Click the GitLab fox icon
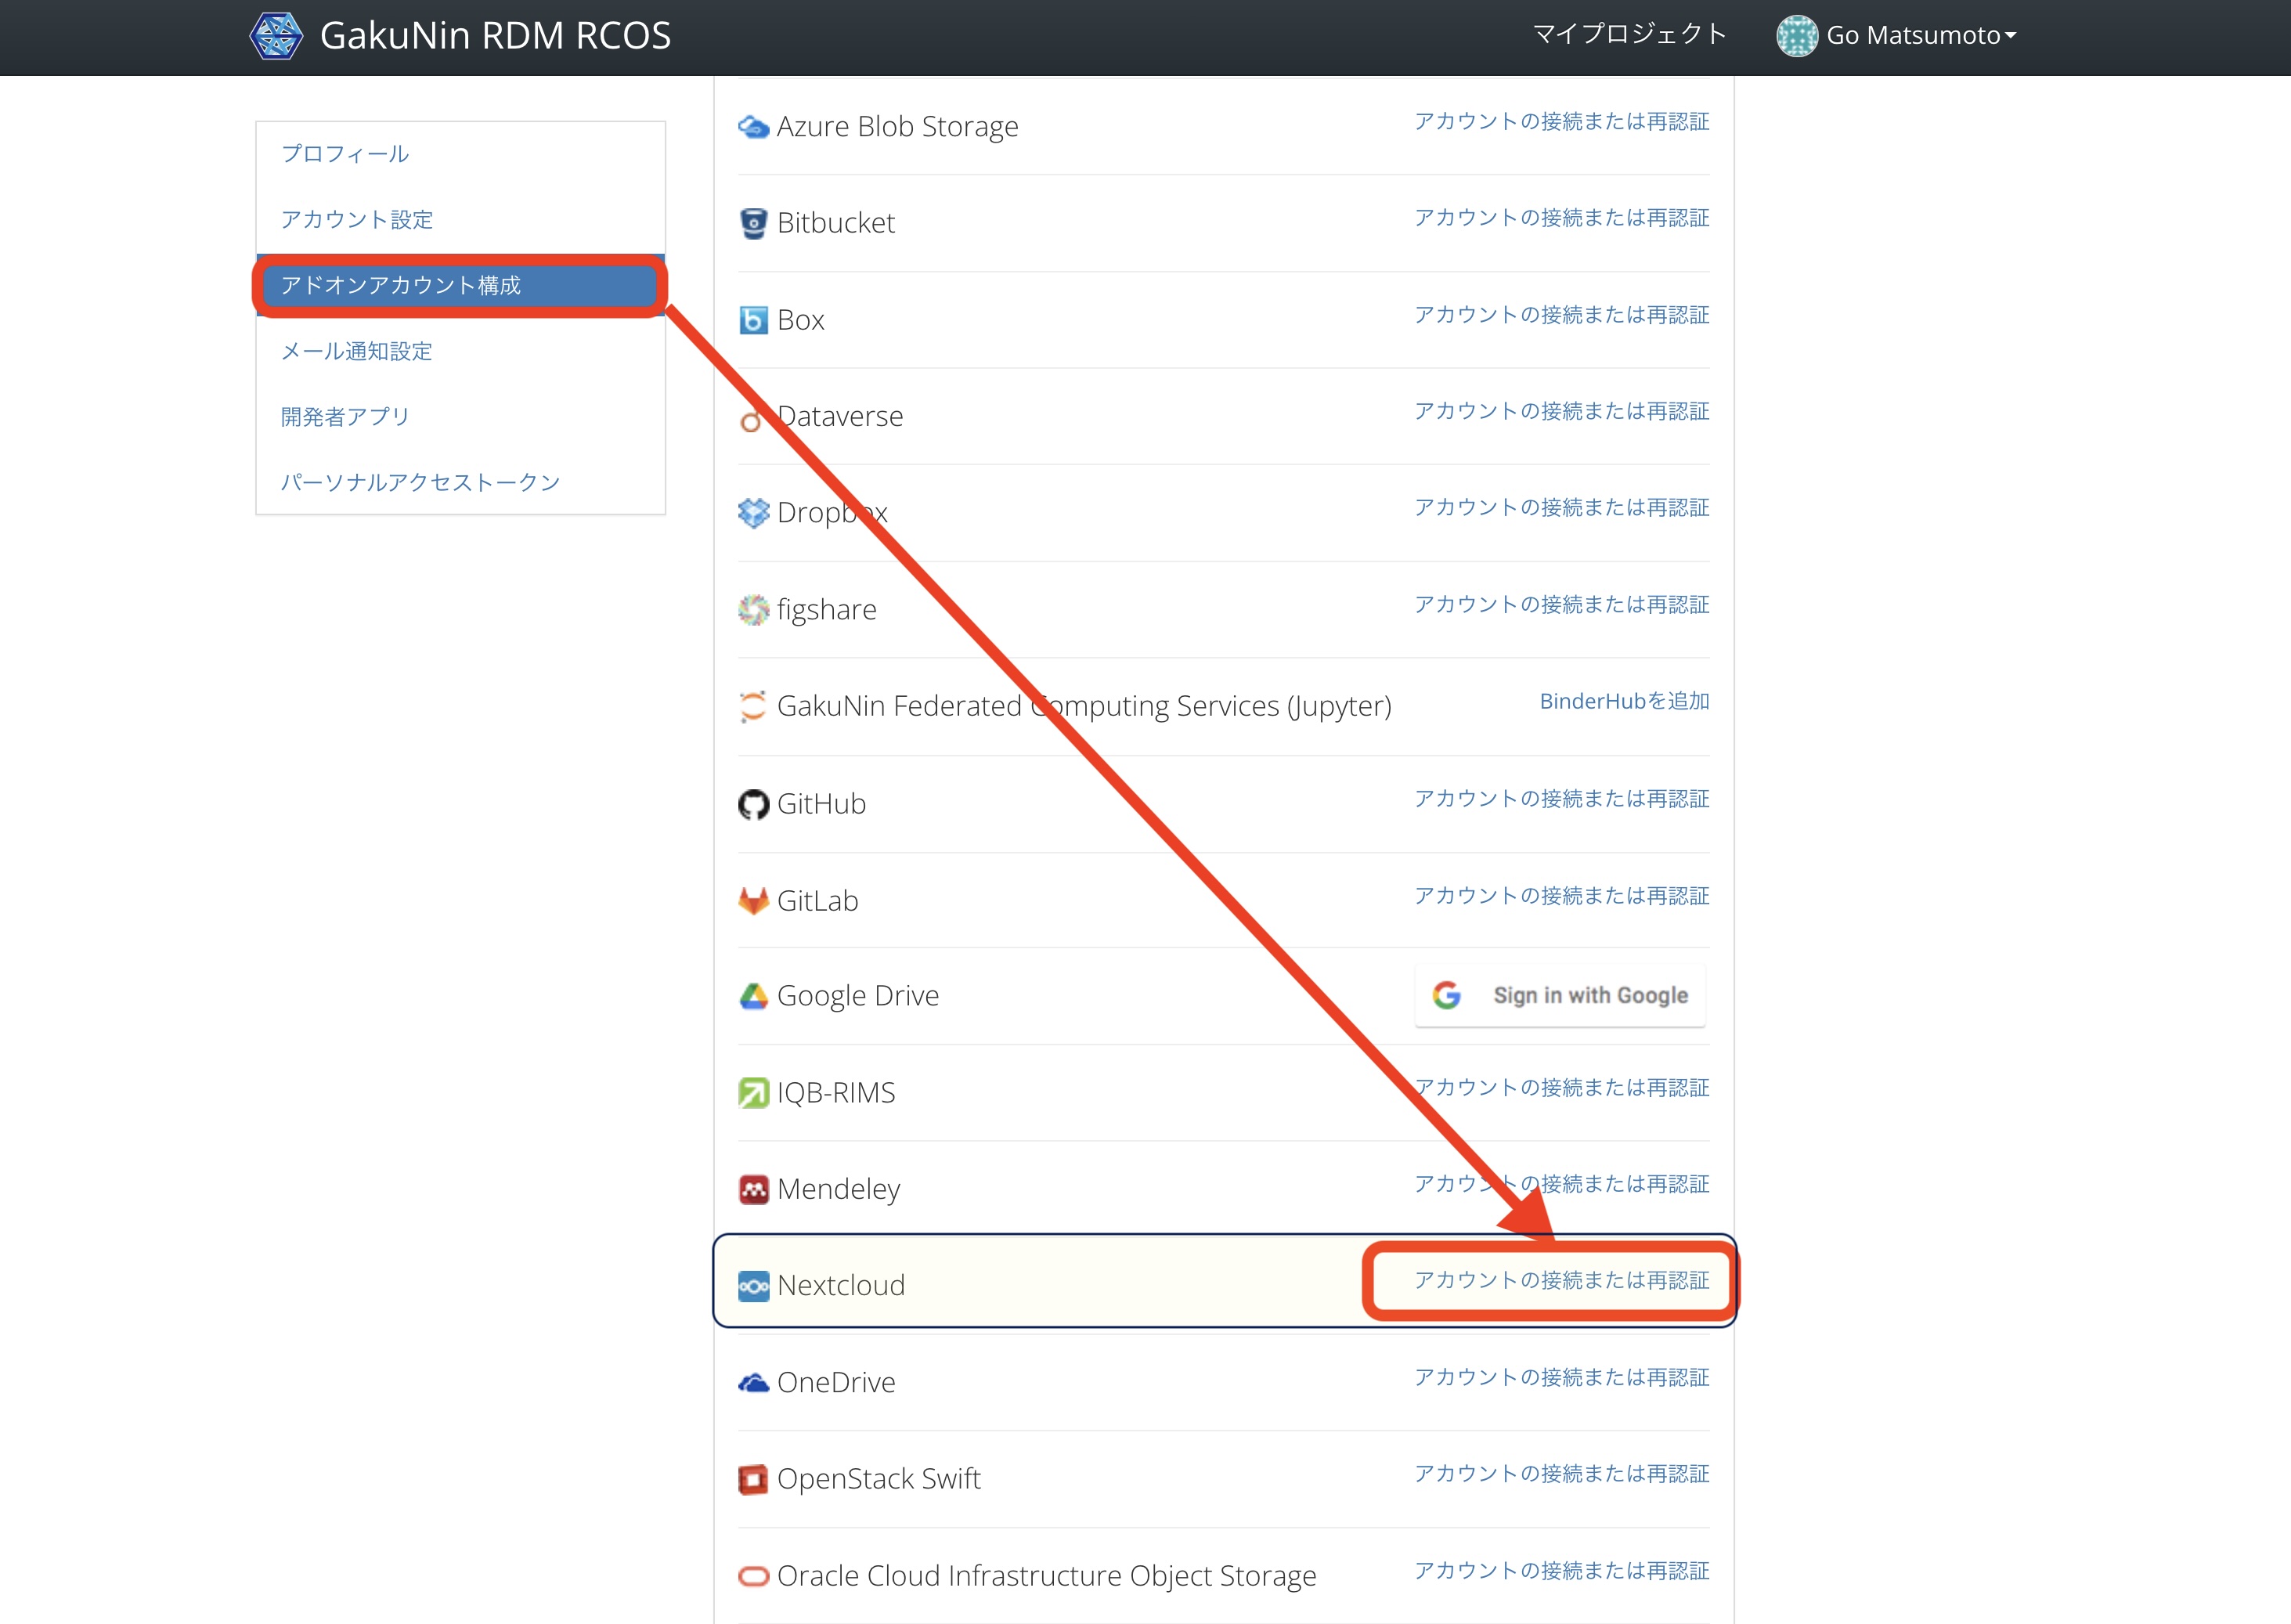 tap(753, 901)
